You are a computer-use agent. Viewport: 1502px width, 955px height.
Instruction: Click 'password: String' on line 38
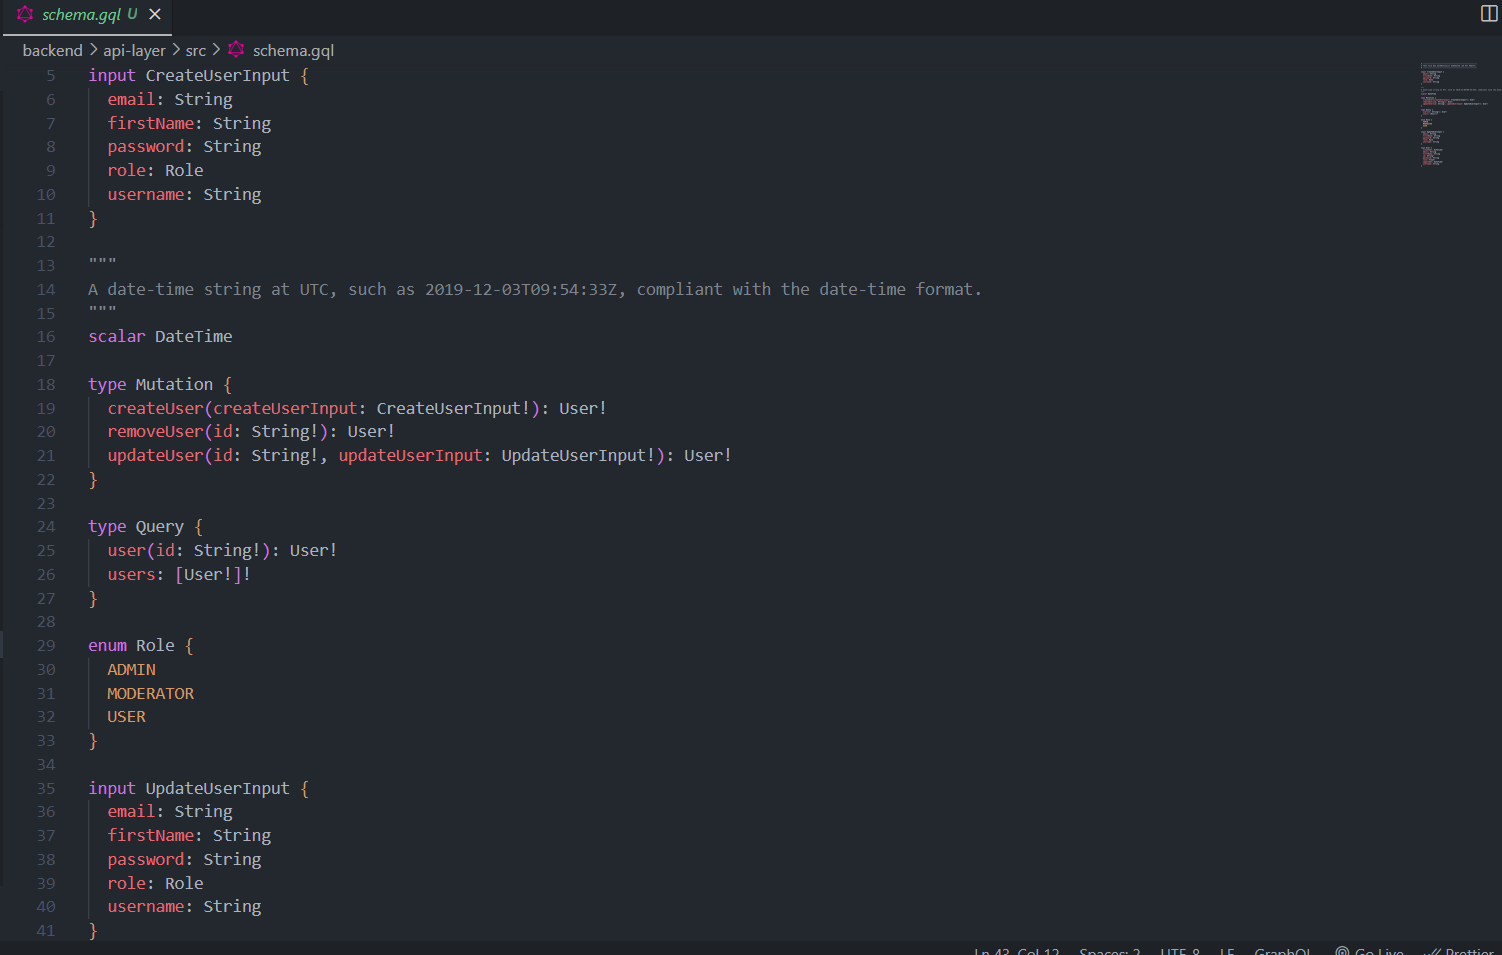coord(184,859)
